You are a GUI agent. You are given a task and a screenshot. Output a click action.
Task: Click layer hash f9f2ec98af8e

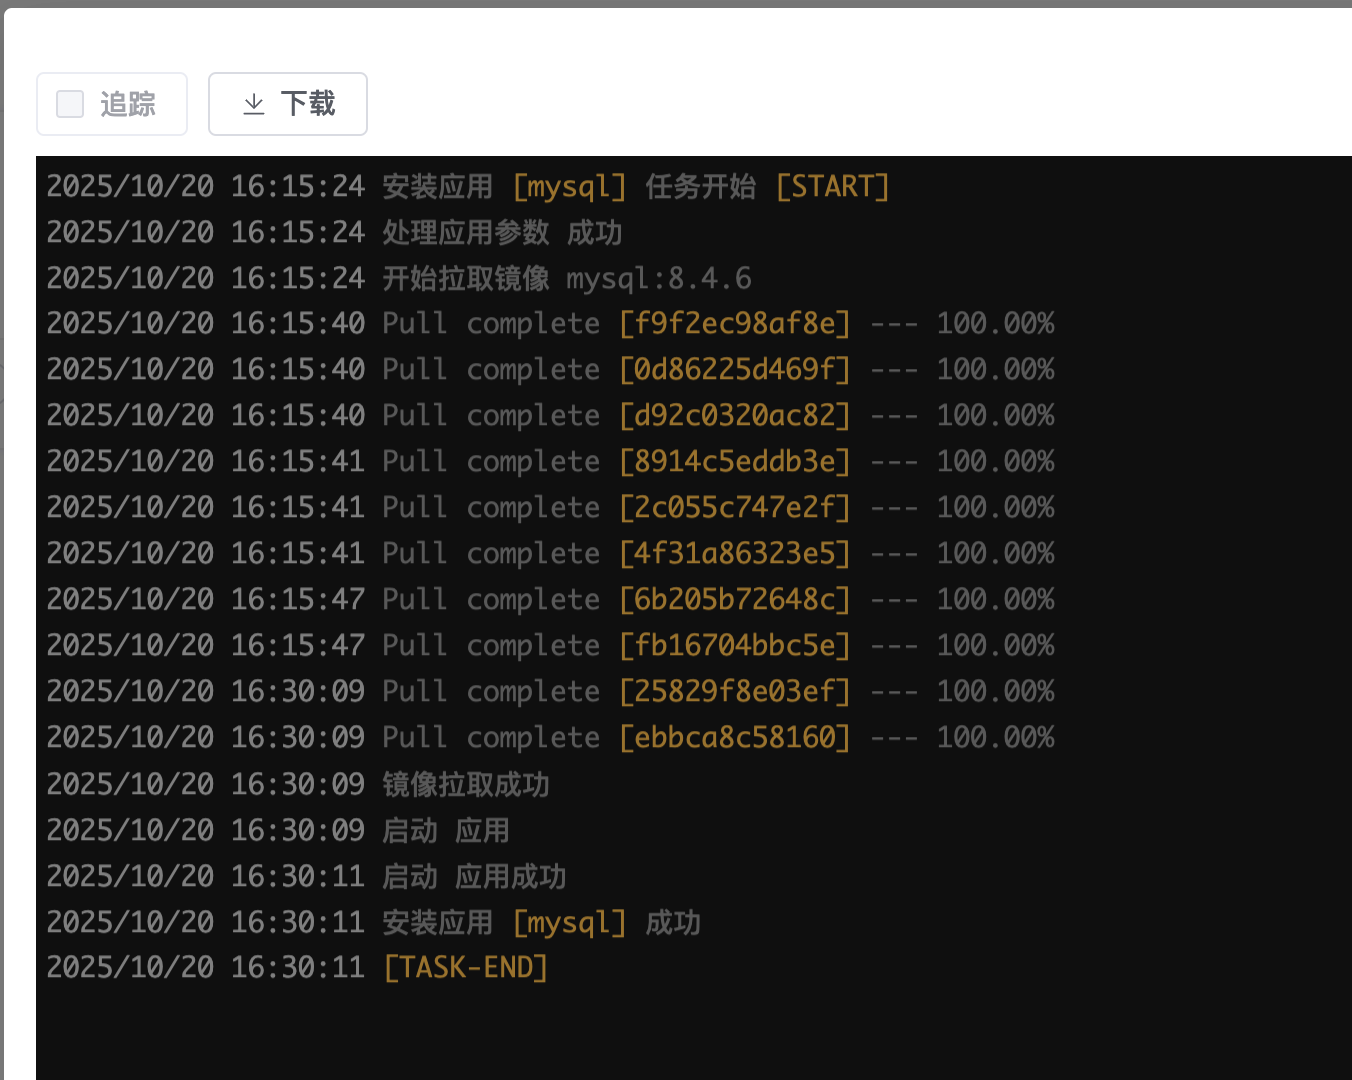pos(735,324)
